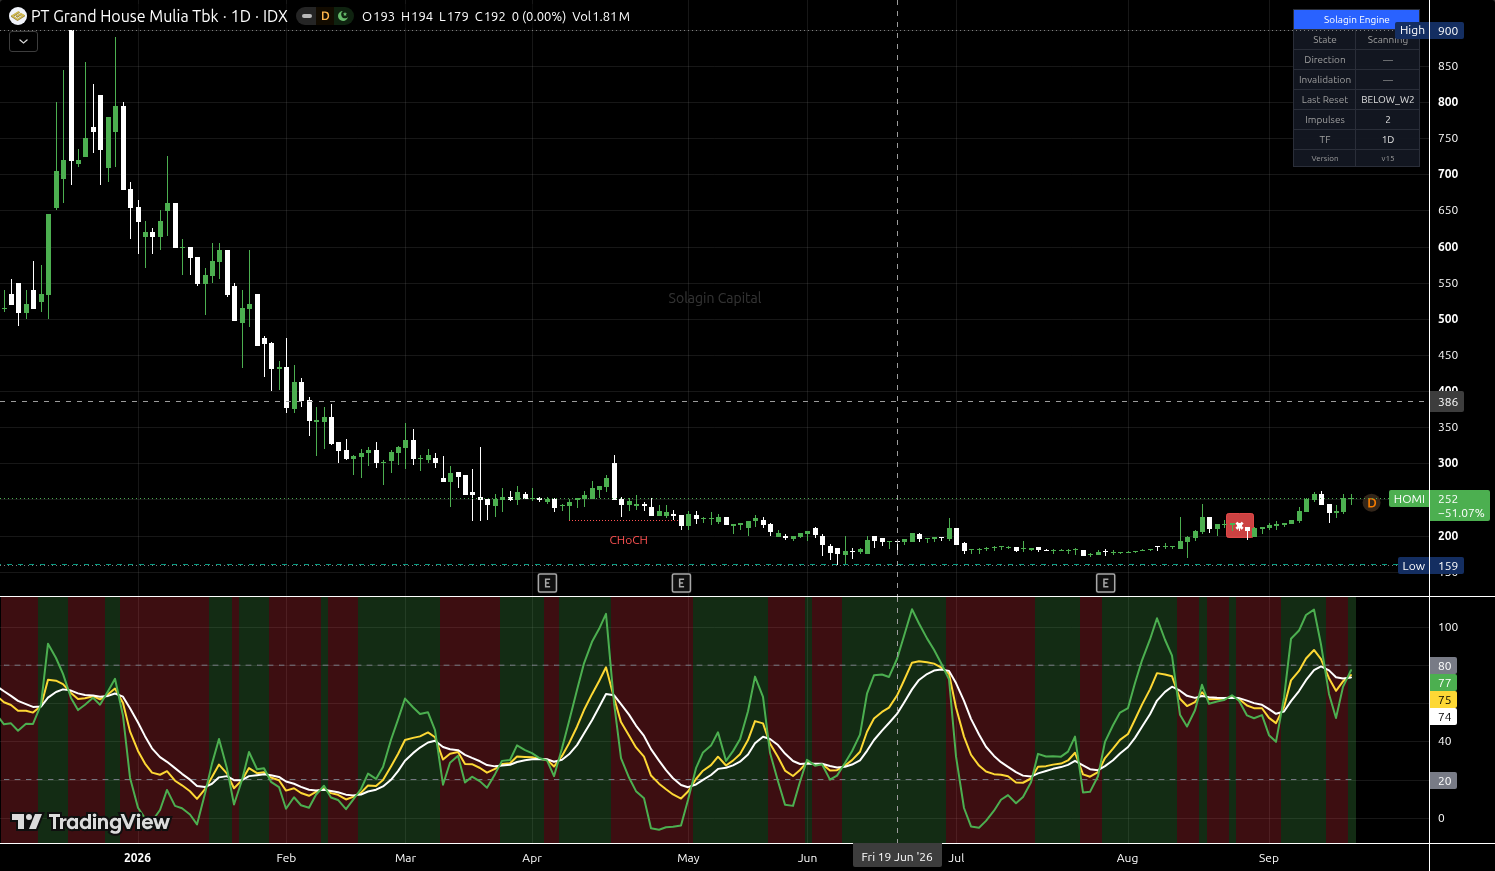Click the O193 open value
The width and height of the screenshot is (1495, 871).
coord(379,17)
